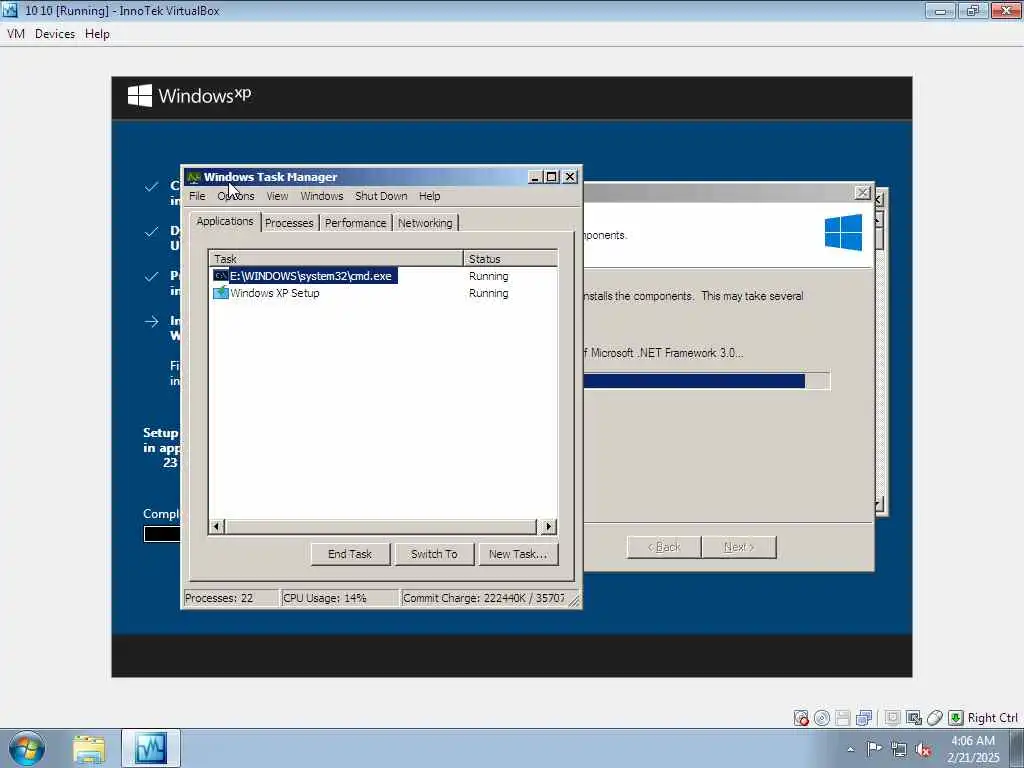Viewport: 1024px width, 768px height.
Task: Click the CD/DVD drive indicator icon
Action: click(822, 718)
